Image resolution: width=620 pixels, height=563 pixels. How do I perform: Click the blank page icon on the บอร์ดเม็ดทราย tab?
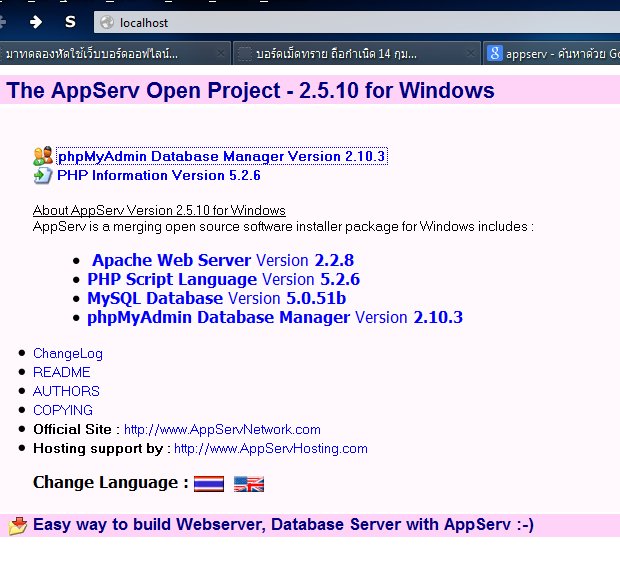pos(244,54)
